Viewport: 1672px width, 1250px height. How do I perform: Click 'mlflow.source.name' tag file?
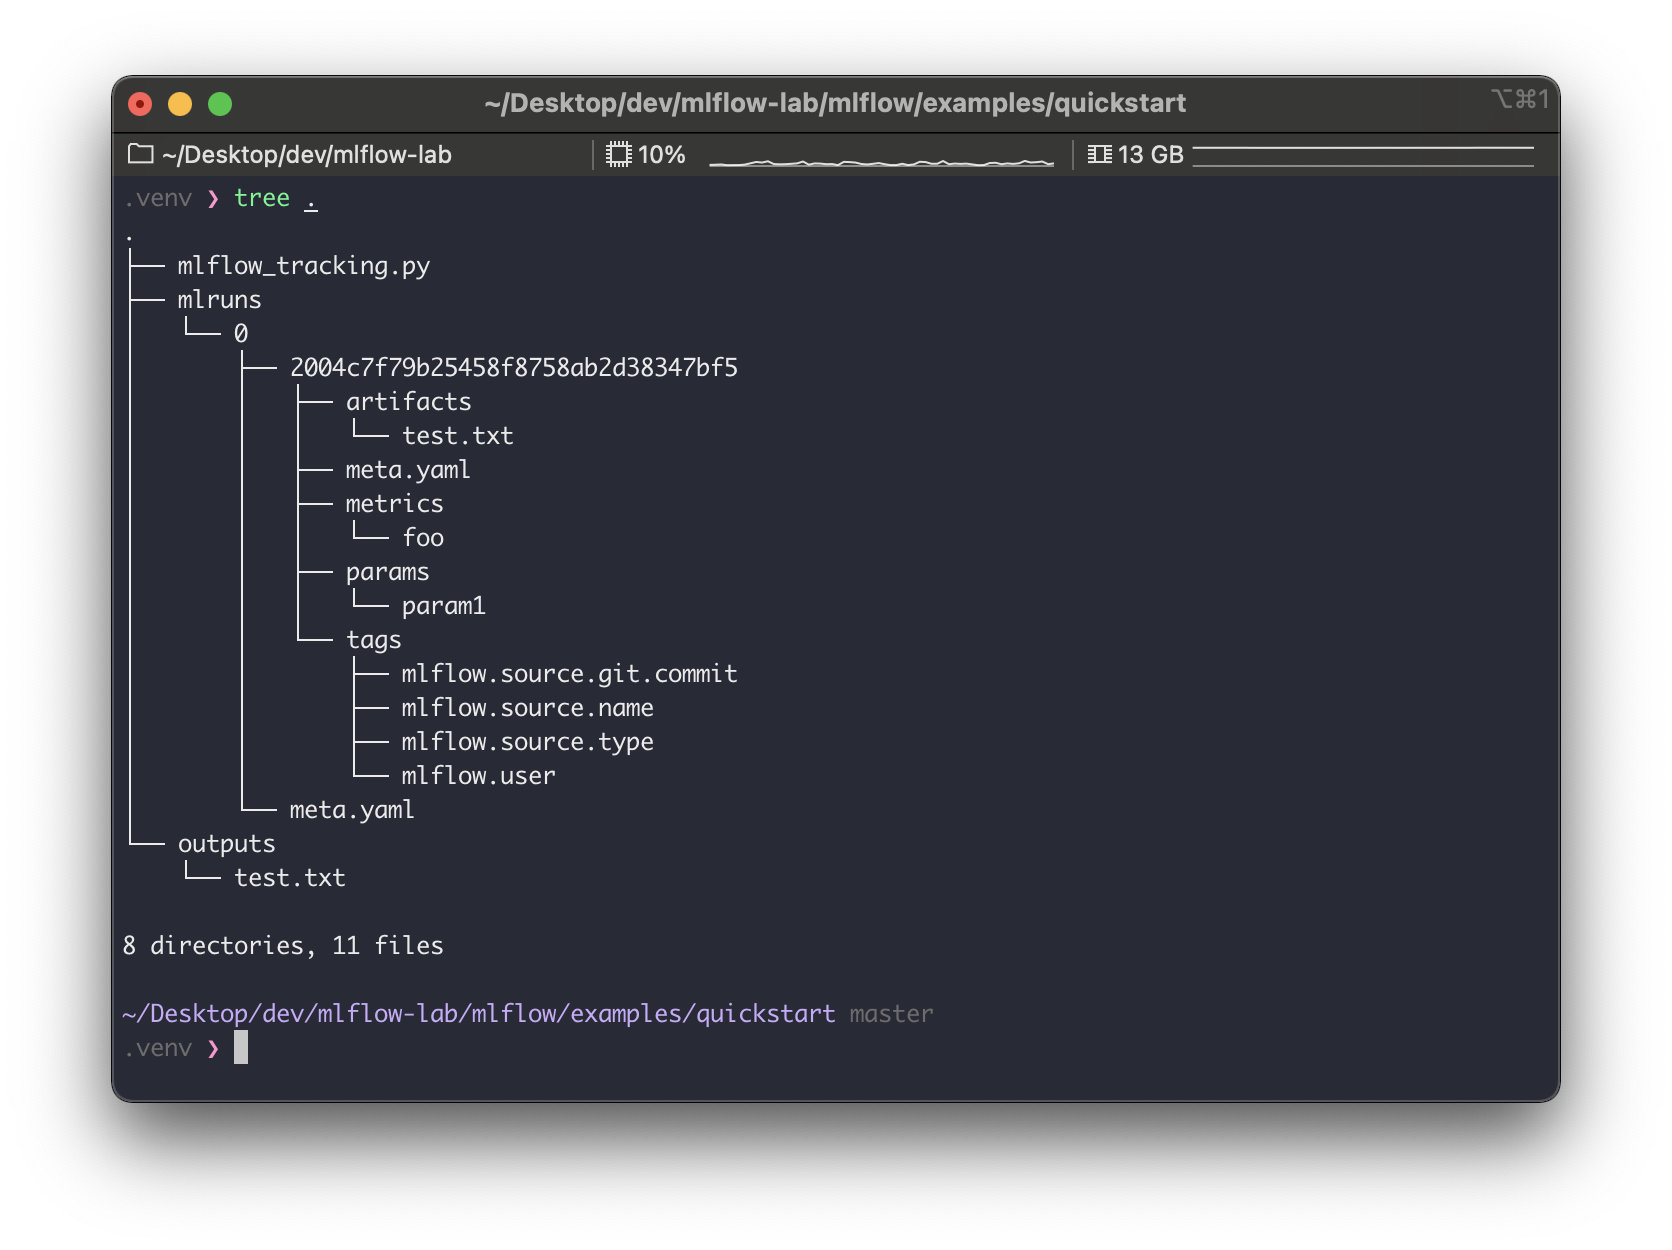tap(528, 708)
